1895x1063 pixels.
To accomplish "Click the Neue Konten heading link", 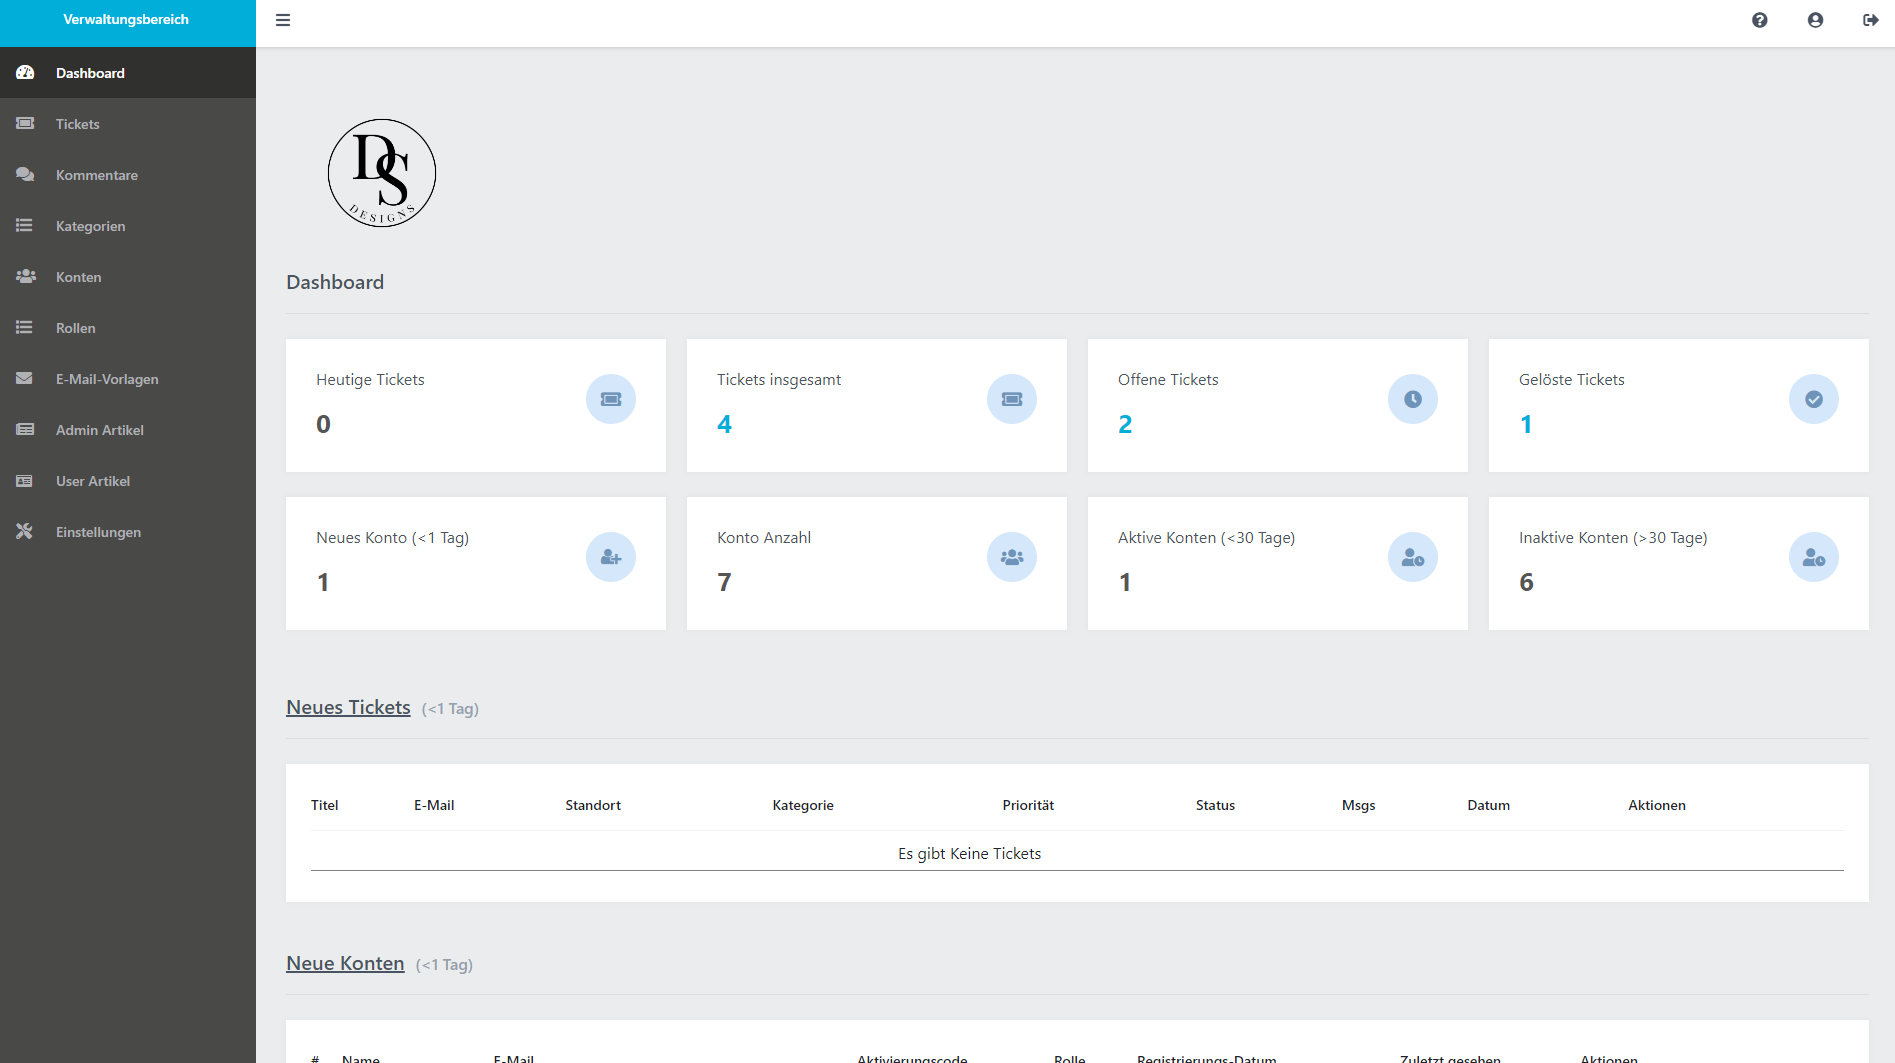I will click(345, 963).
